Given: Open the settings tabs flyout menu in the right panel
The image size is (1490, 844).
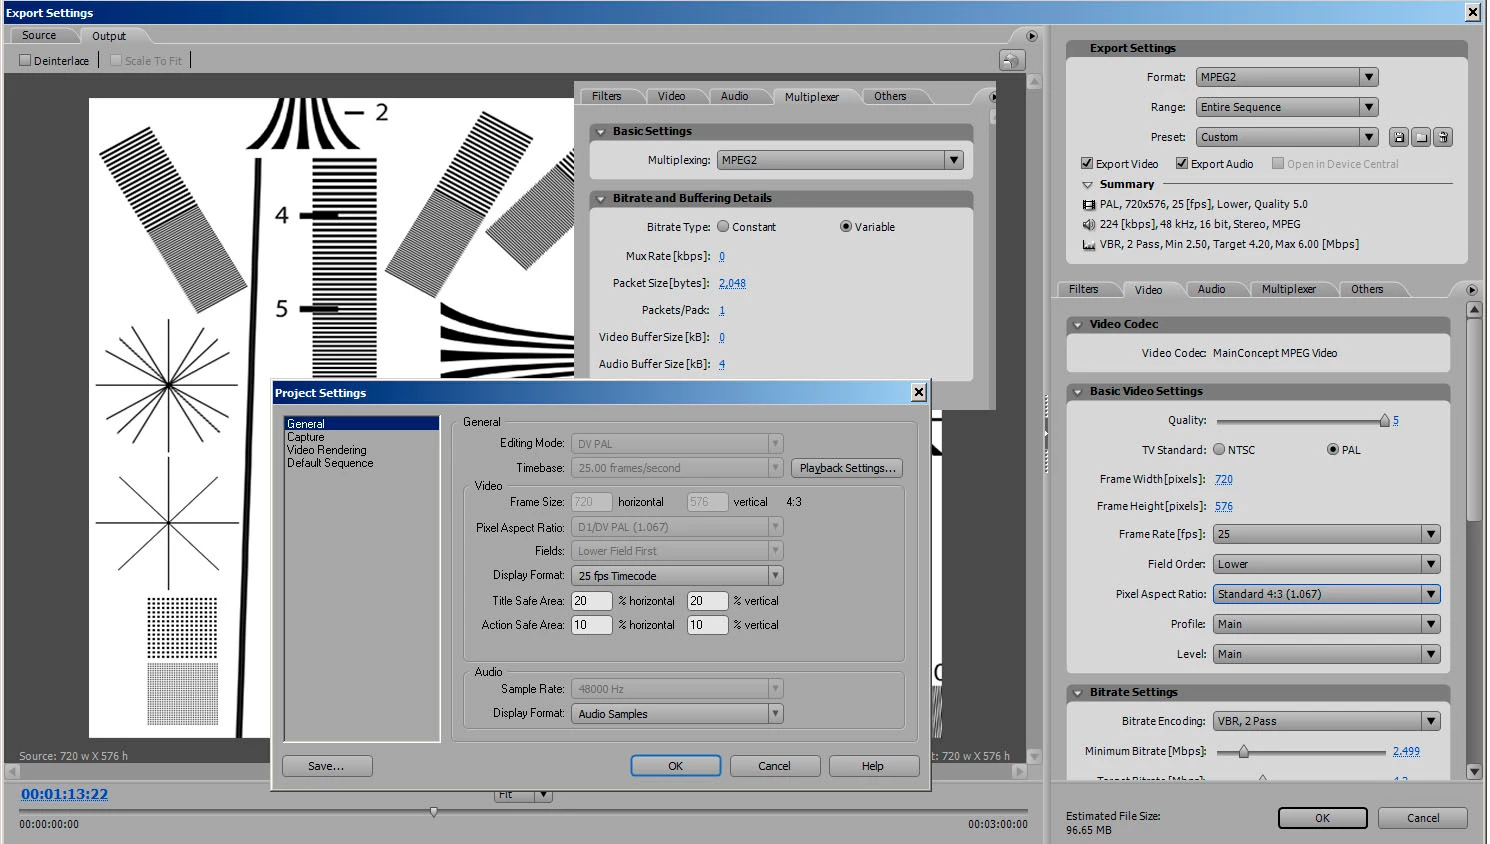Looking at the screenshot, I should point(1472,290).
